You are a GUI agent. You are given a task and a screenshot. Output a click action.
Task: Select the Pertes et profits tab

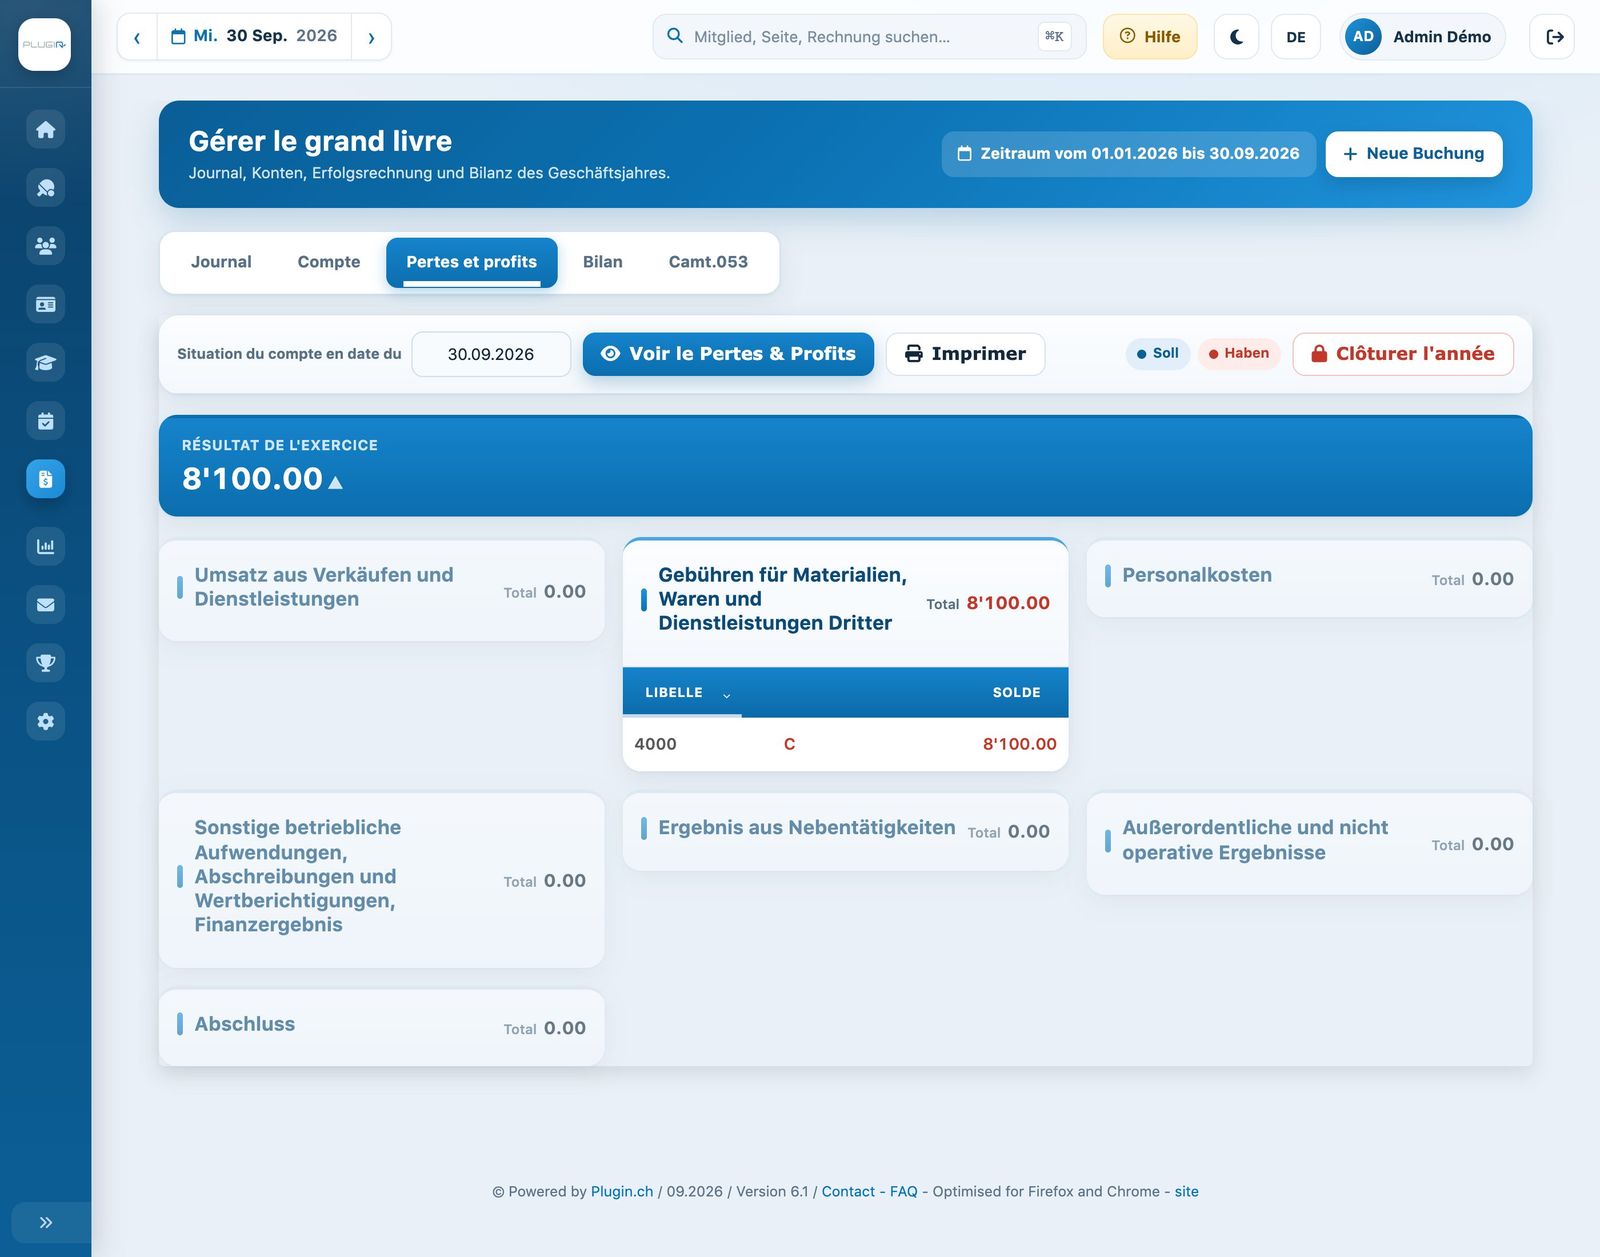click(x=472, y=262)
